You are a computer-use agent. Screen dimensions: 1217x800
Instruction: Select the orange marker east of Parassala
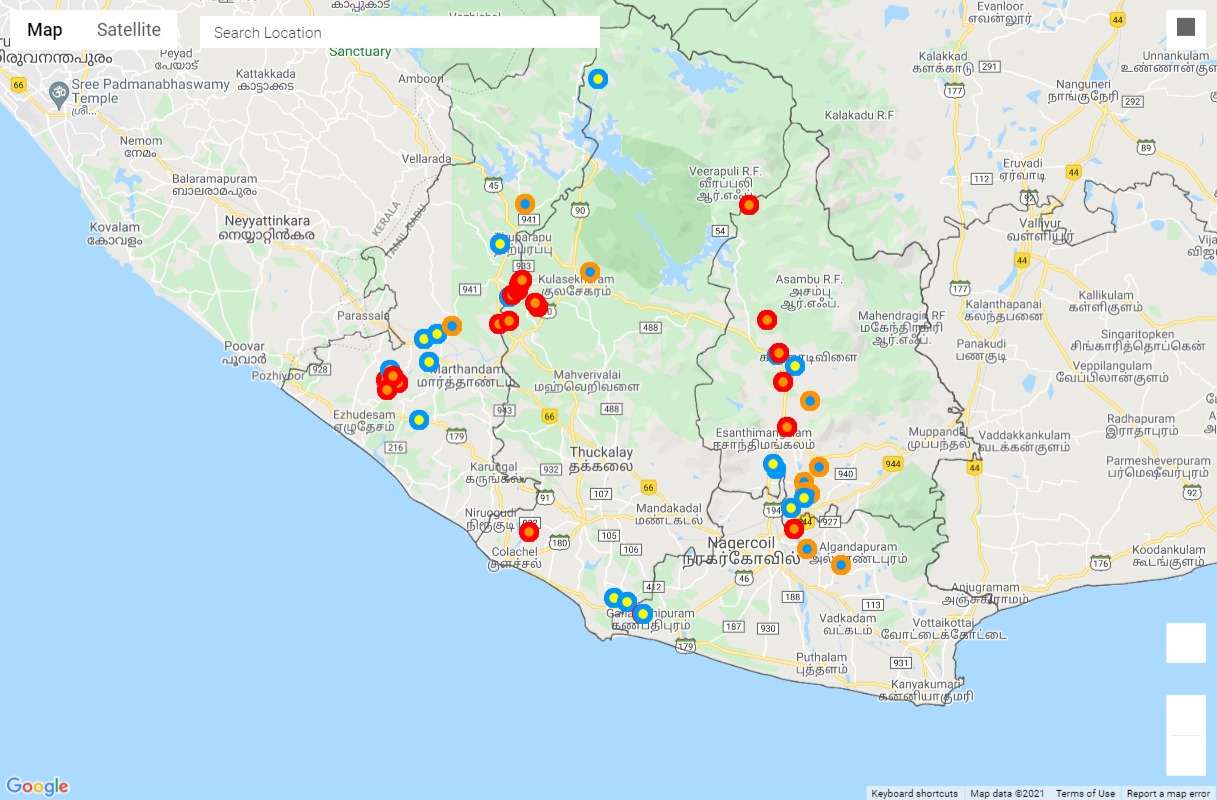pos(452,326)
